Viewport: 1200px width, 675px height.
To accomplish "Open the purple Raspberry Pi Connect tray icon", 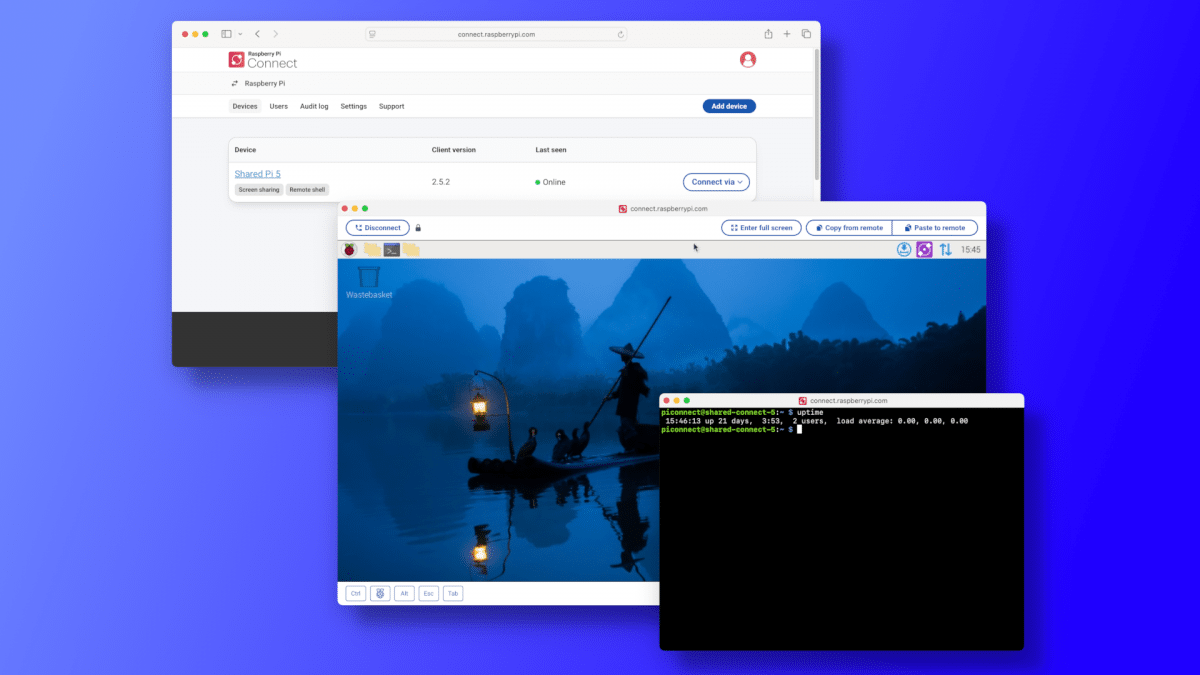I will pos(924,250).
